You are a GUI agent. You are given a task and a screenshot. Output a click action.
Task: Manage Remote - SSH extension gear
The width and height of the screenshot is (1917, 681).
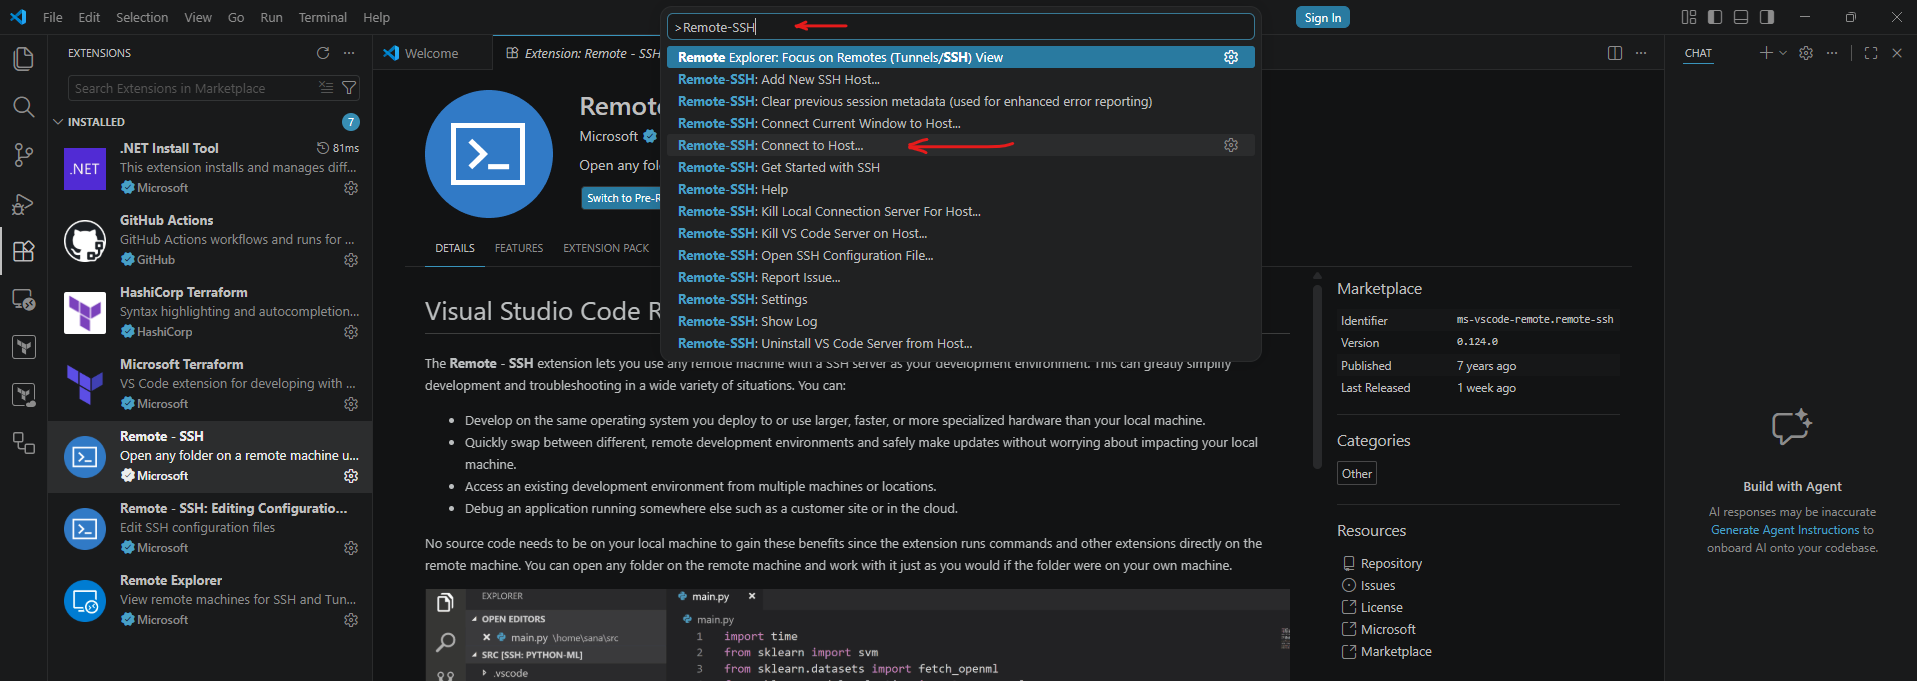351,476
